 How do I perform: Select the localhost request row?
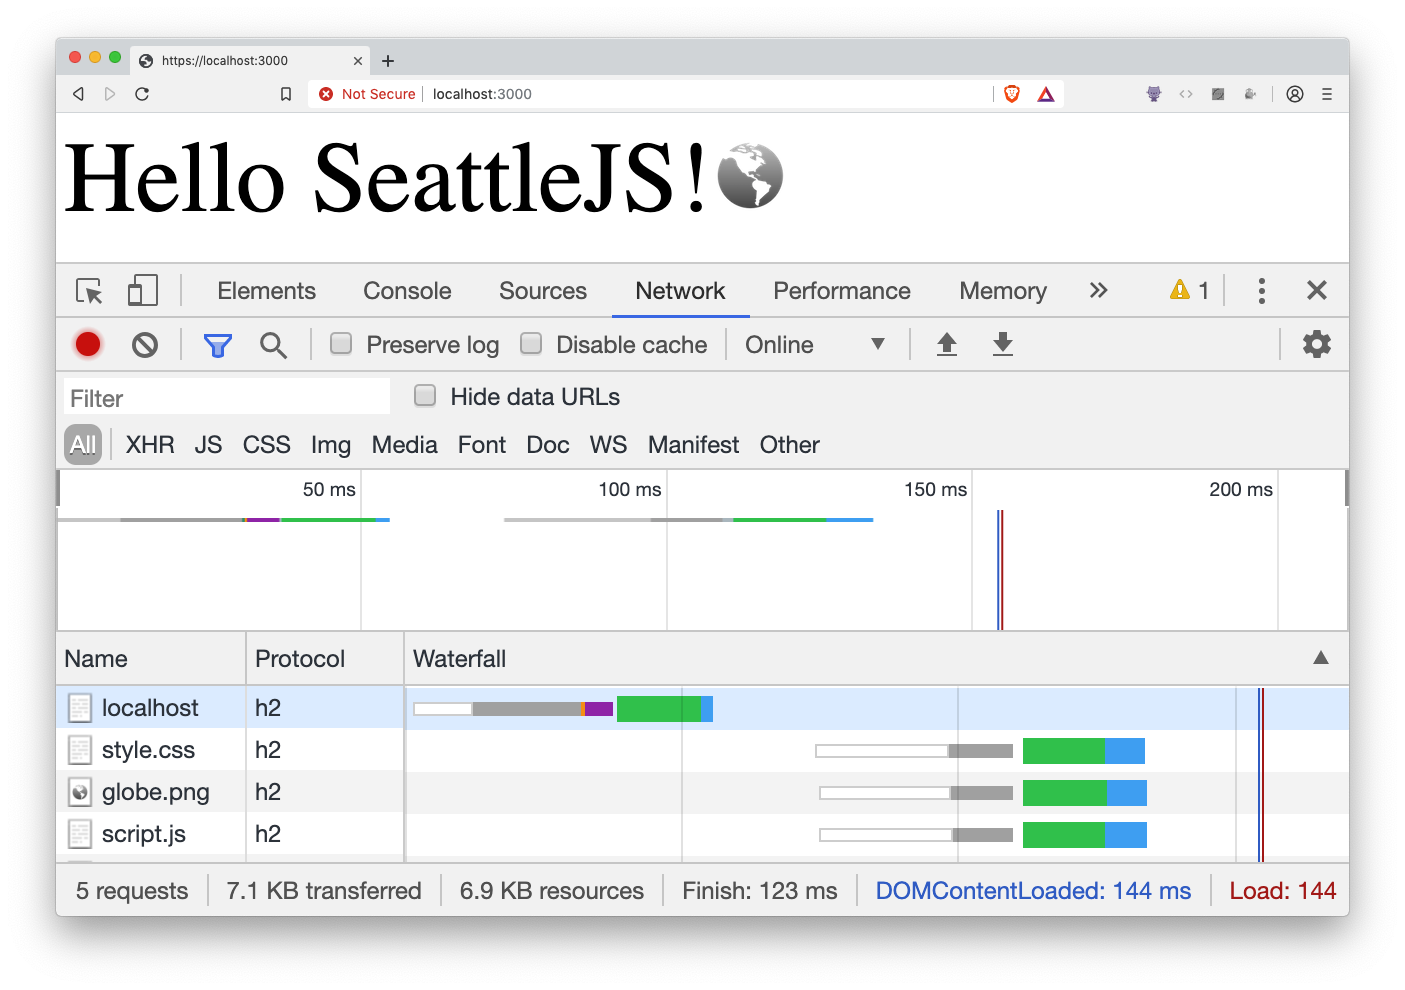[x=702, y=708]
